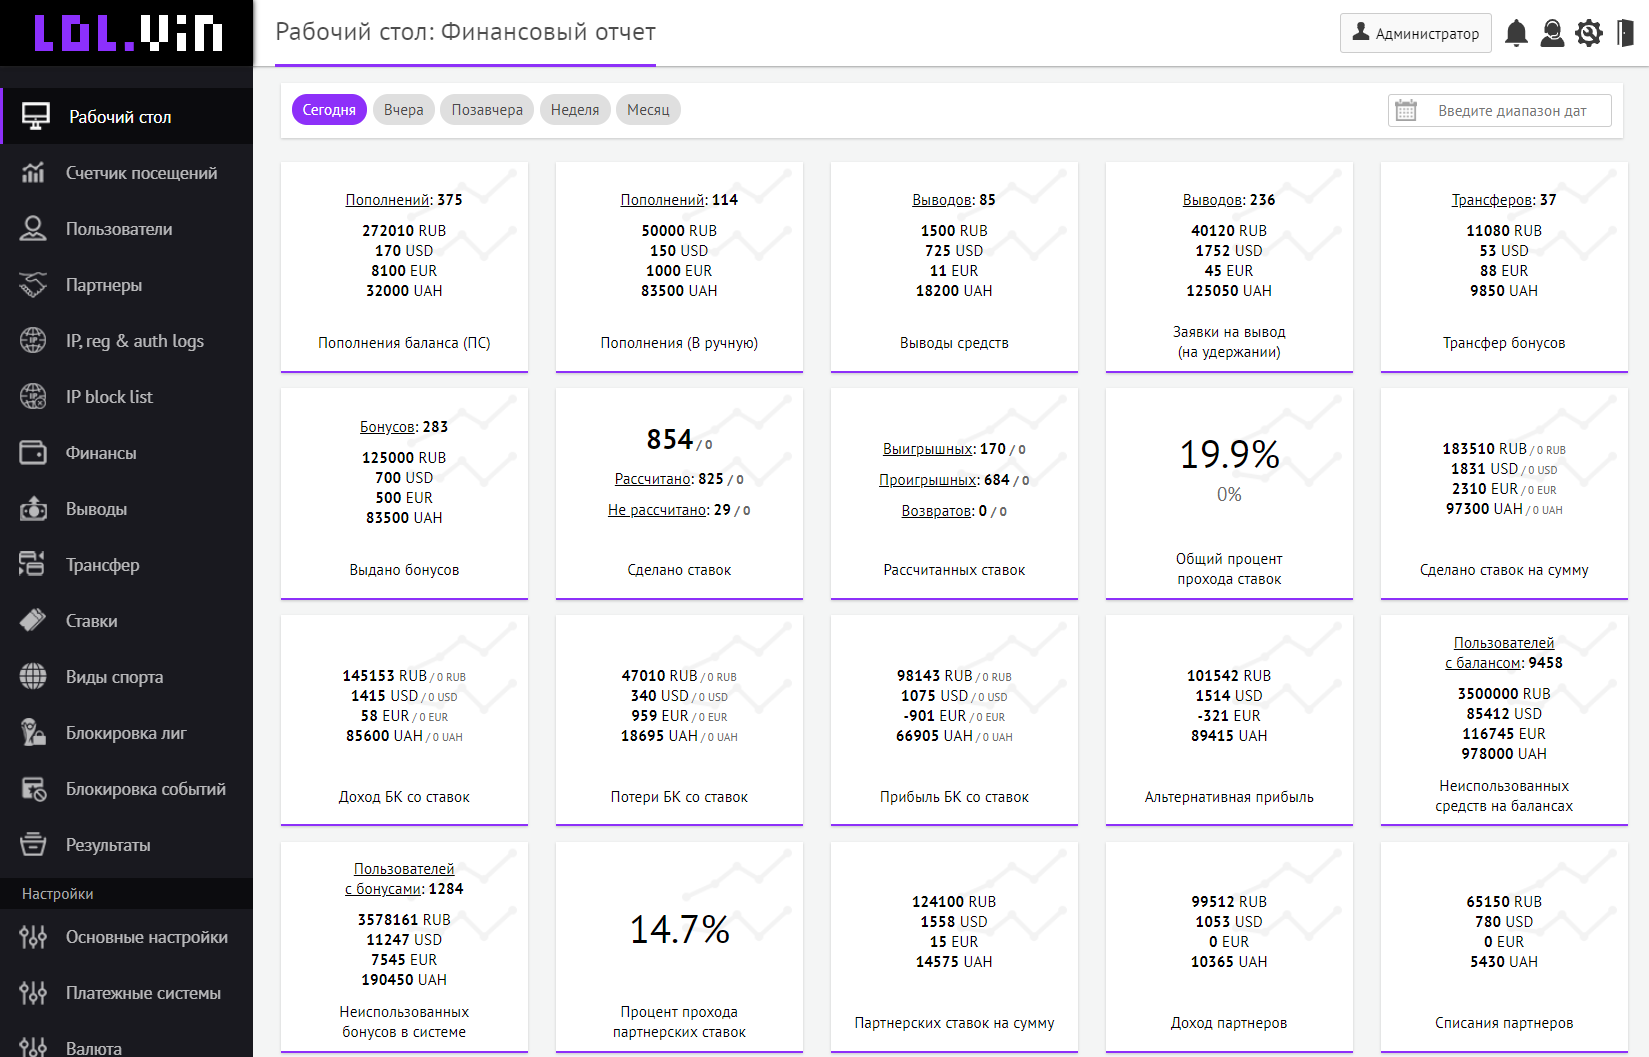The height and width of the screenshot is (1057, 1649).
Task: Open the Трансферов link
Action: coord(1491,200)
